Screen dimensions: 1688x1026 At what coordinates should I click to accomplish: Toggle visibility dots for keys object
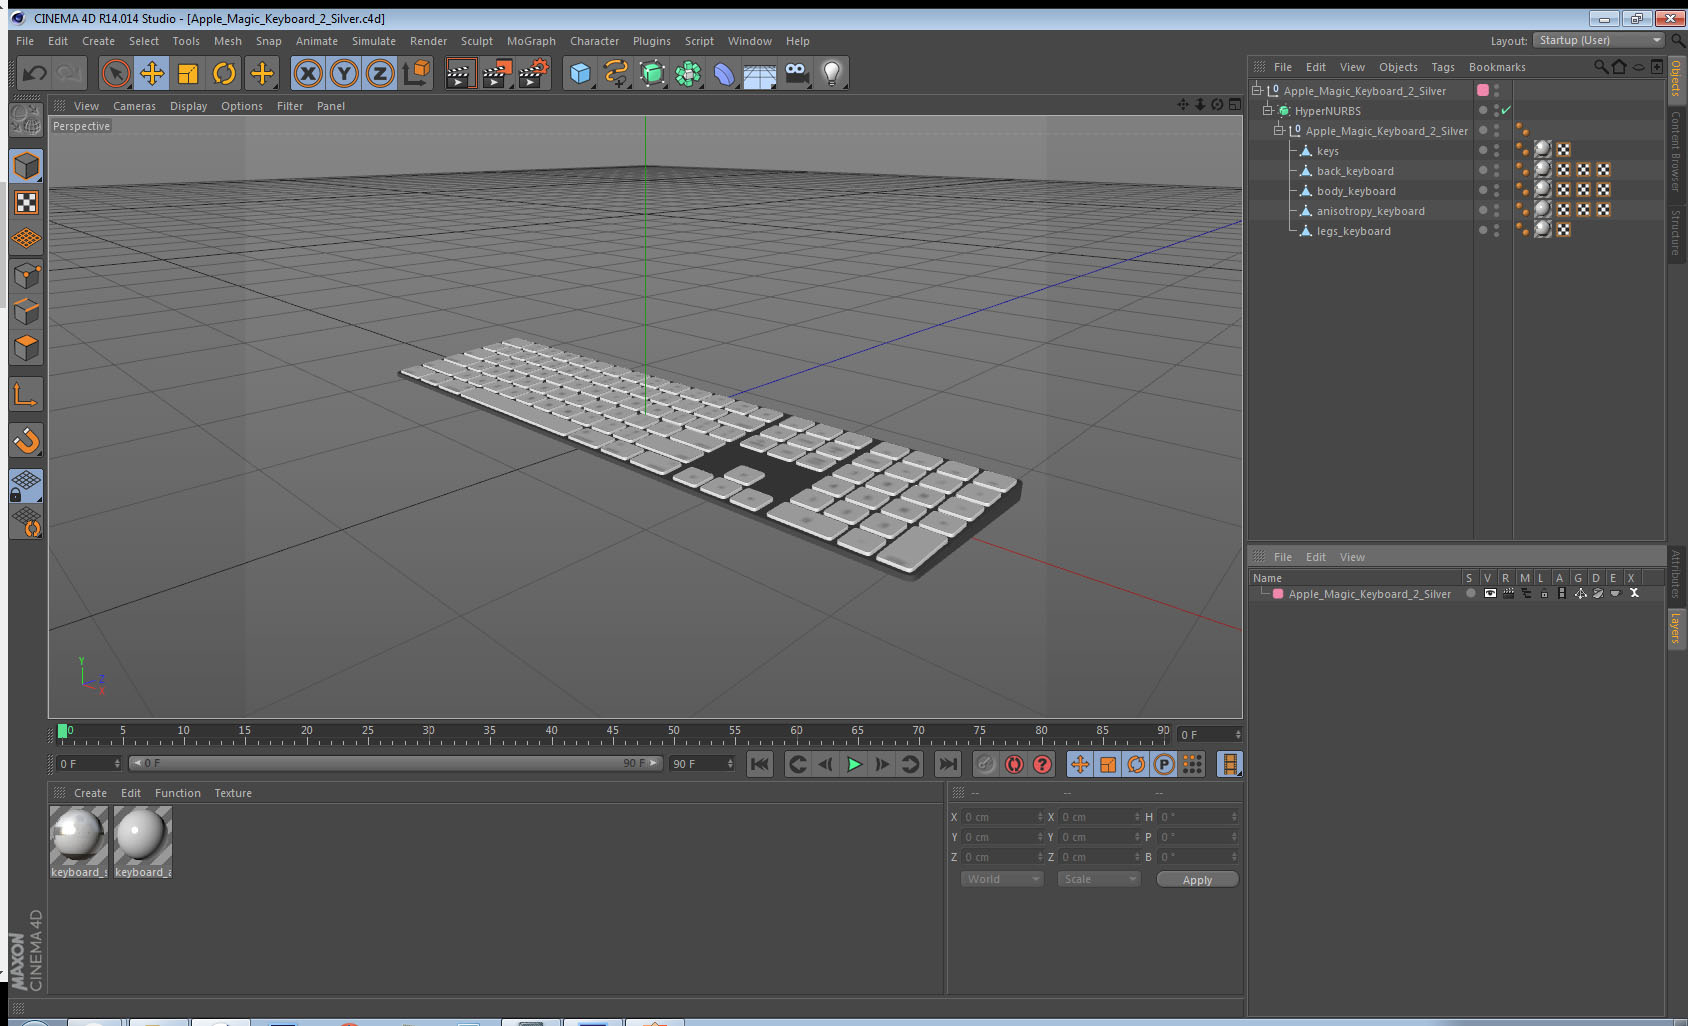pyautogui.click(x=1496, y=151)
